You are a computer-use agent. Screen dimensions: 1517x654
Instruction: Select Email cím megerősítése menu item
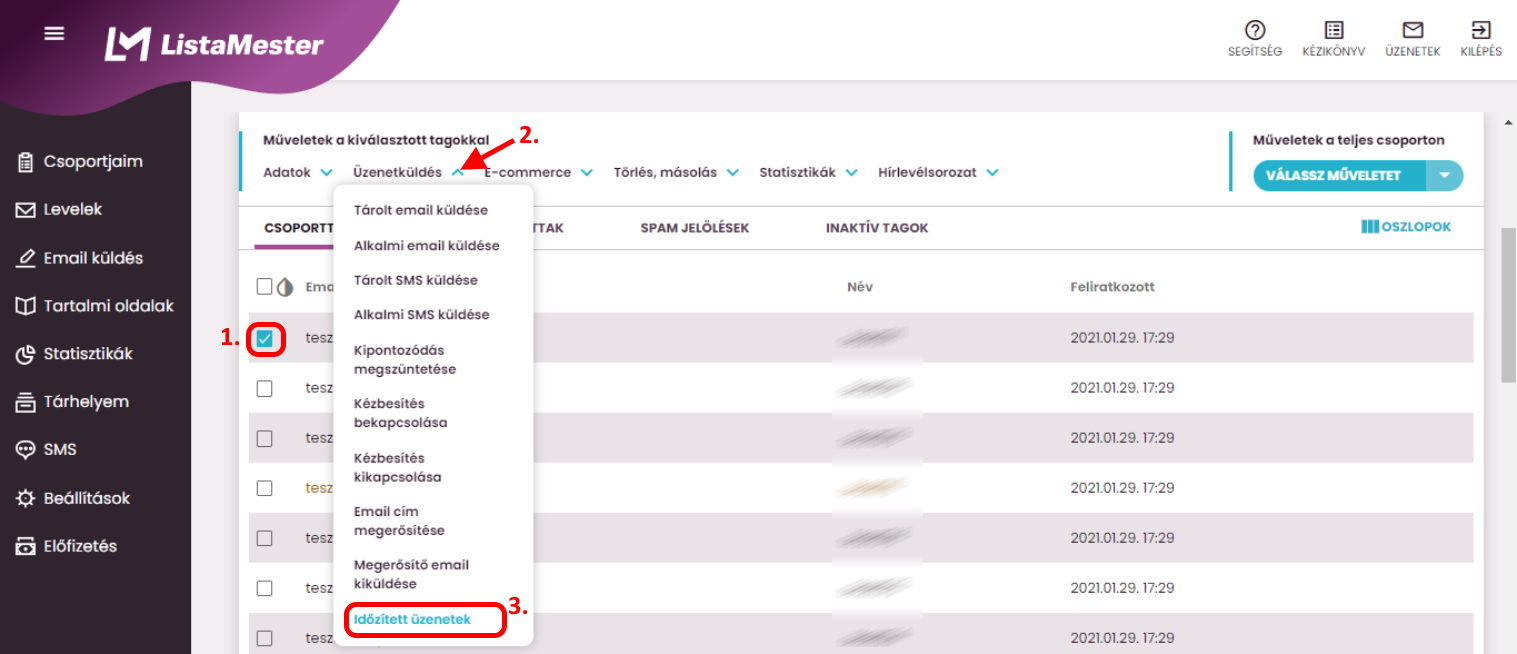399,521
